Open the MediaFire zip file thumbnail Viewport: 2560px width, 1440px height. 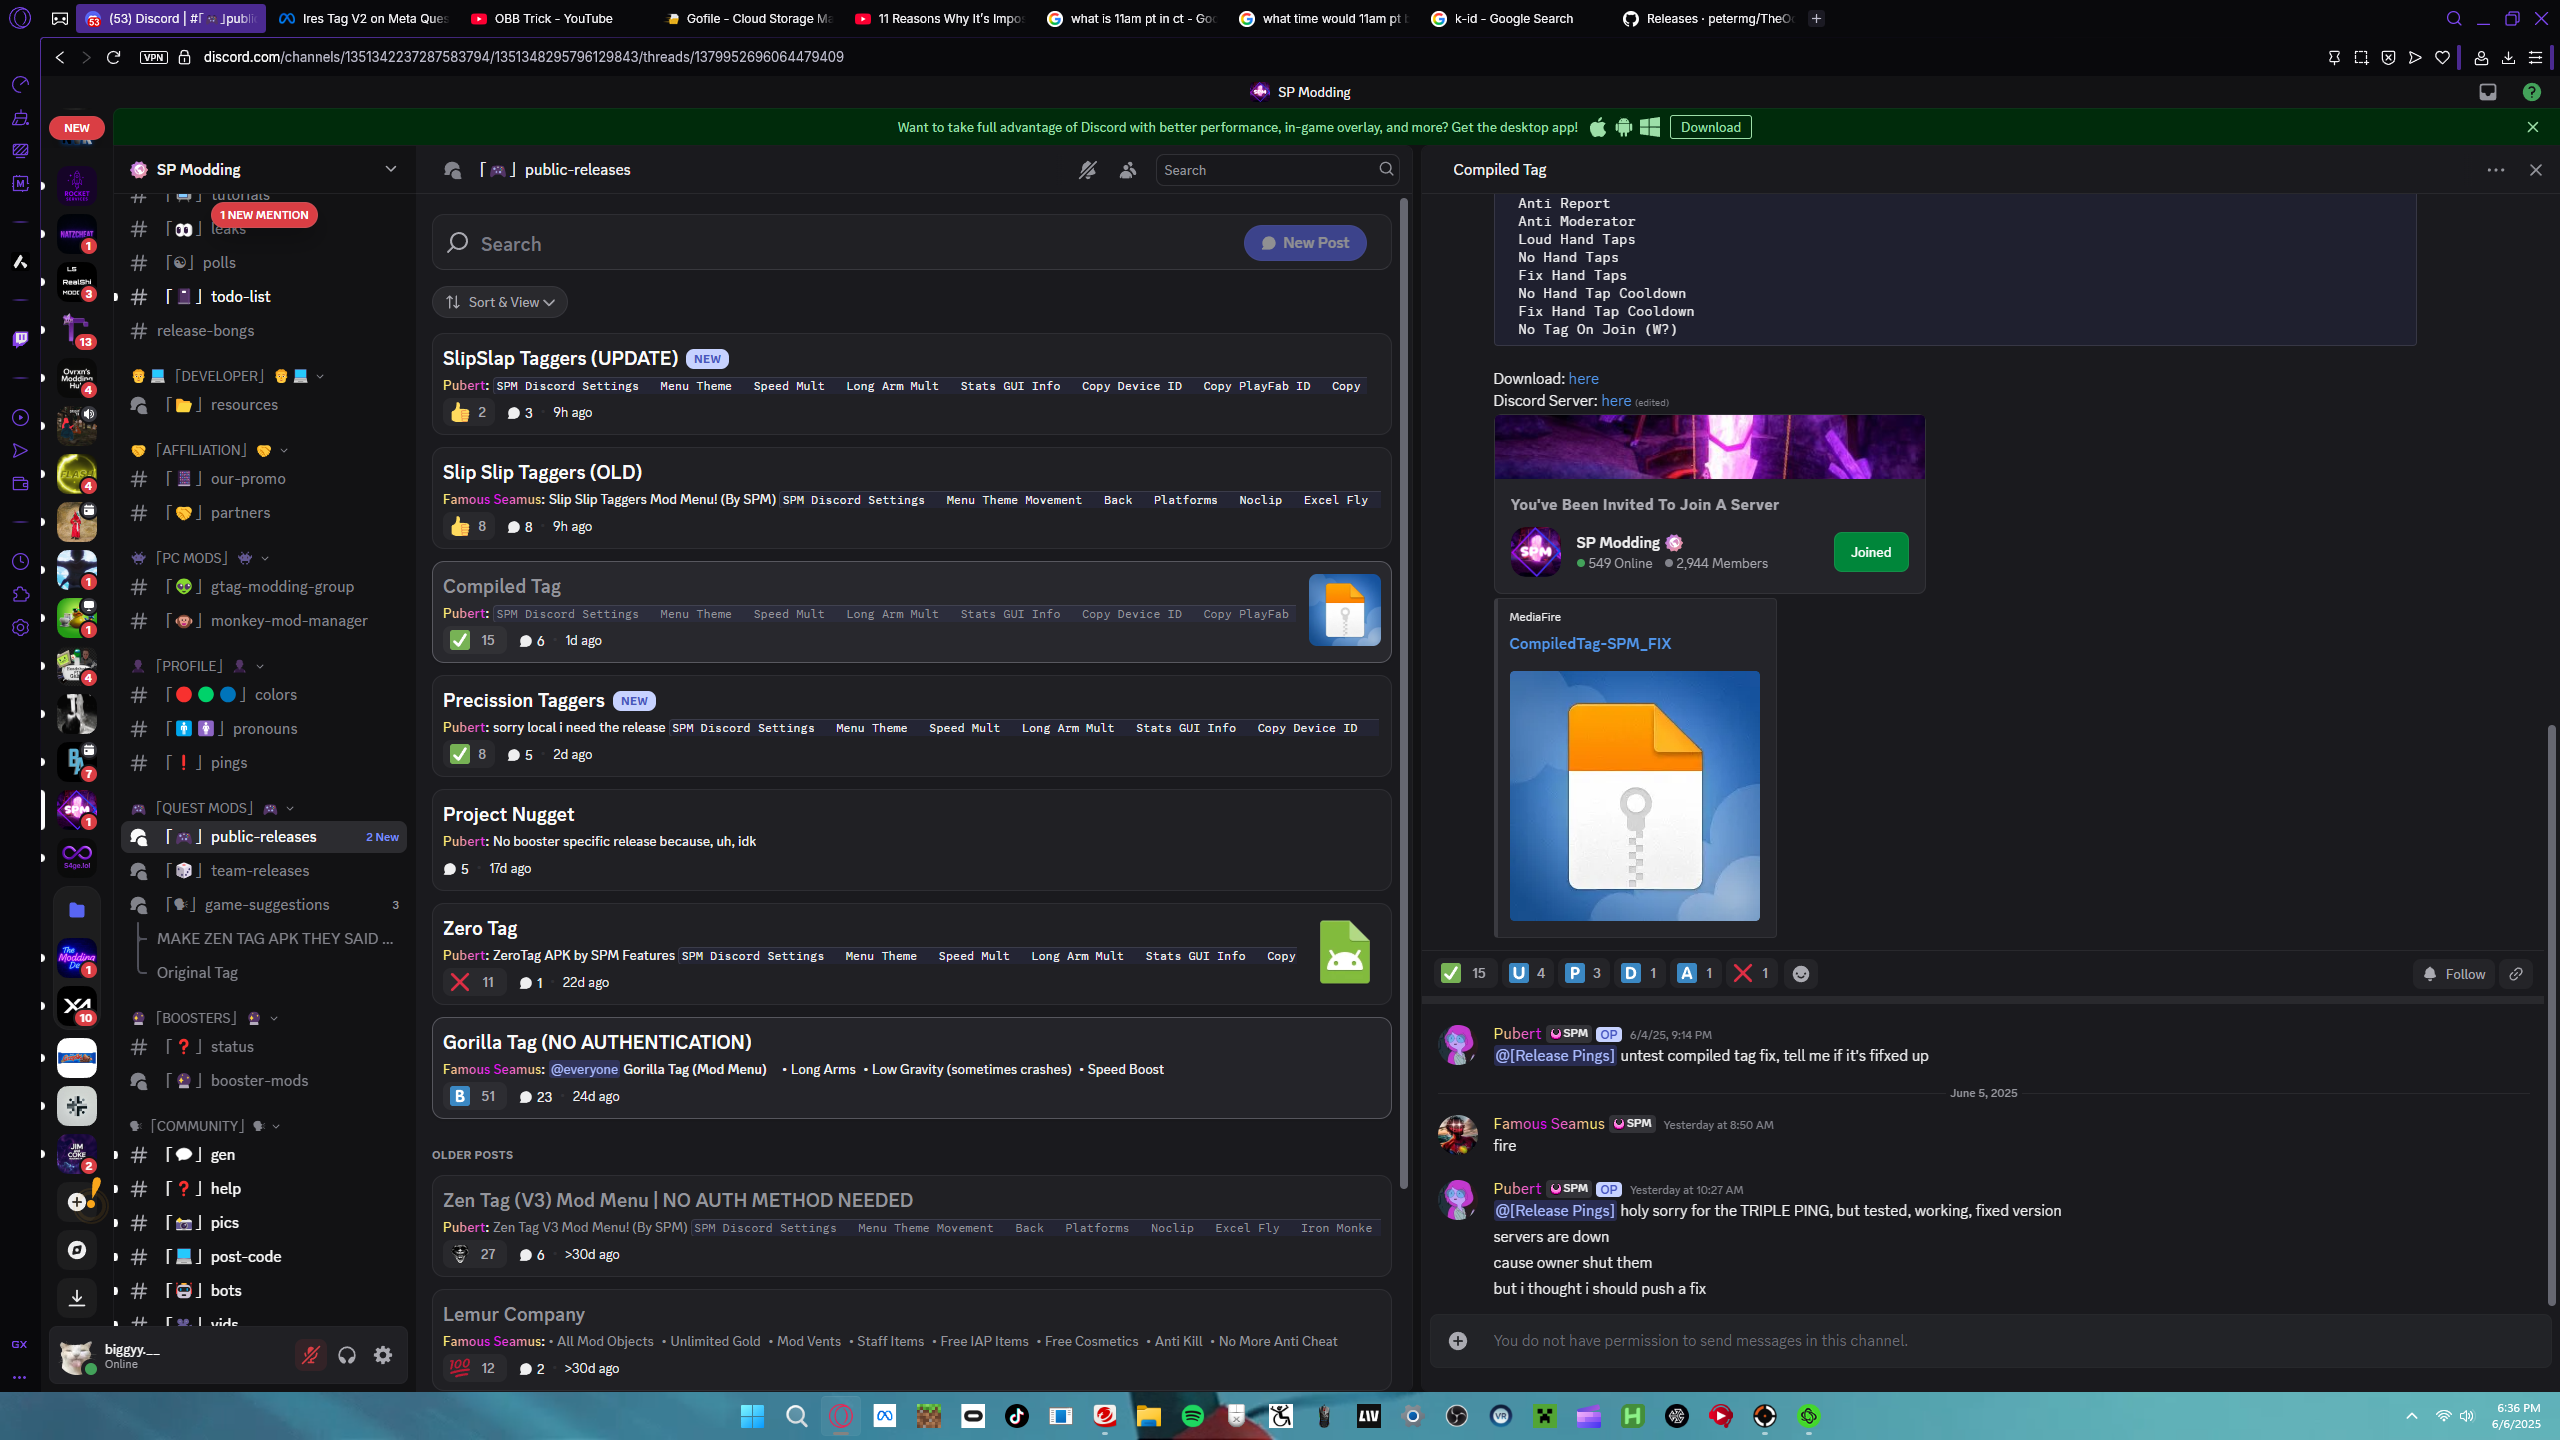1634,796
